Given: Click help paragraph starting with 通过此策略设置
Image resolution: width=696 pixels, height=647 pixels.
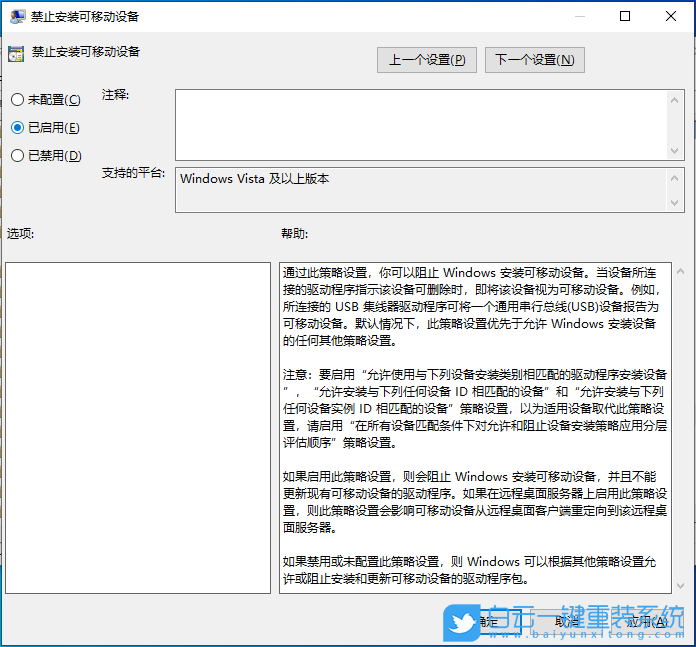Looking at the screenshot, I should [471, 307].
